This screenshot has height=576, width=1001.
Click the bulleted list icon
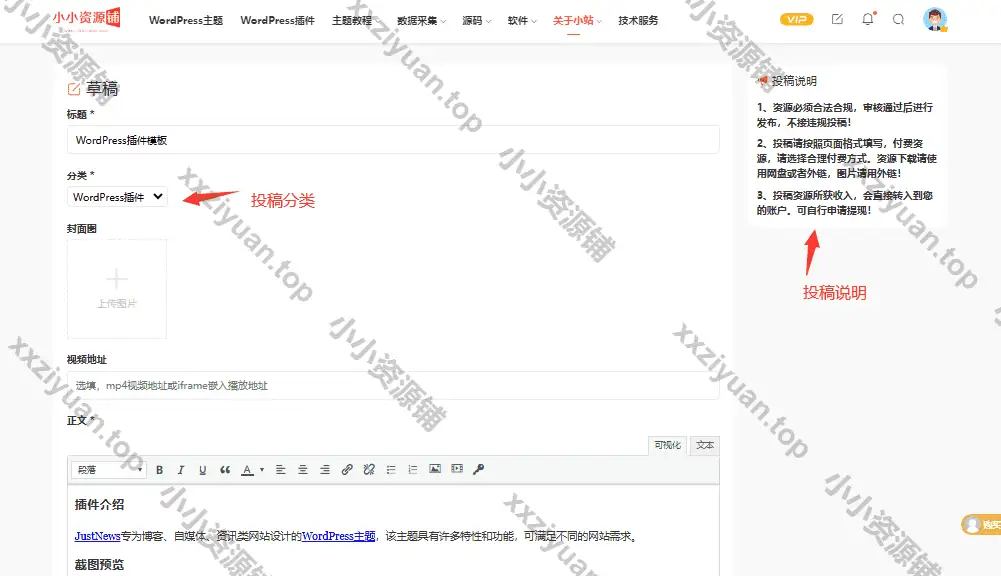click(391, 470)
